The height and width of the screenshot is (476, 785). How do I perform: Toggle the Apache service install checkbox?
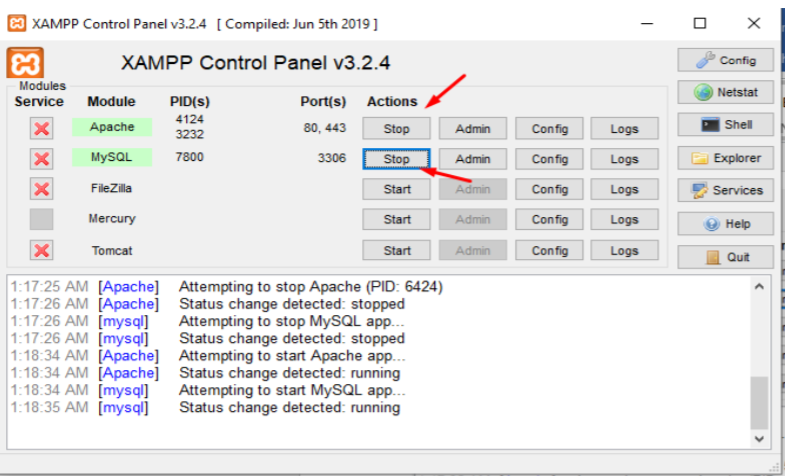click(42, 129)
